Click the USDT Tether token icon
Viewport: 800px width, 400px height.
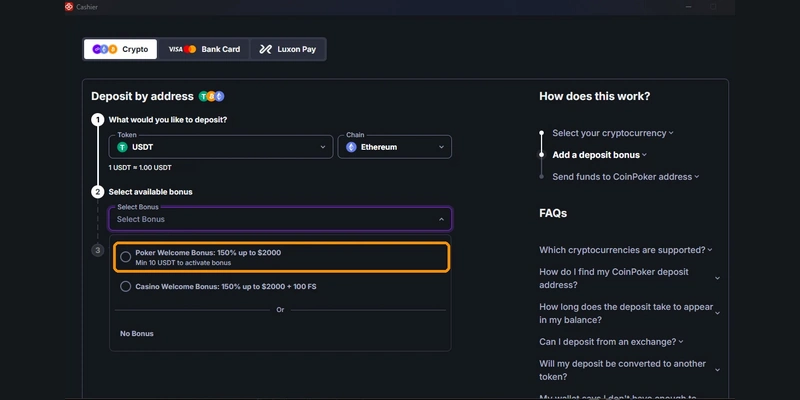(x=122, y=147)
